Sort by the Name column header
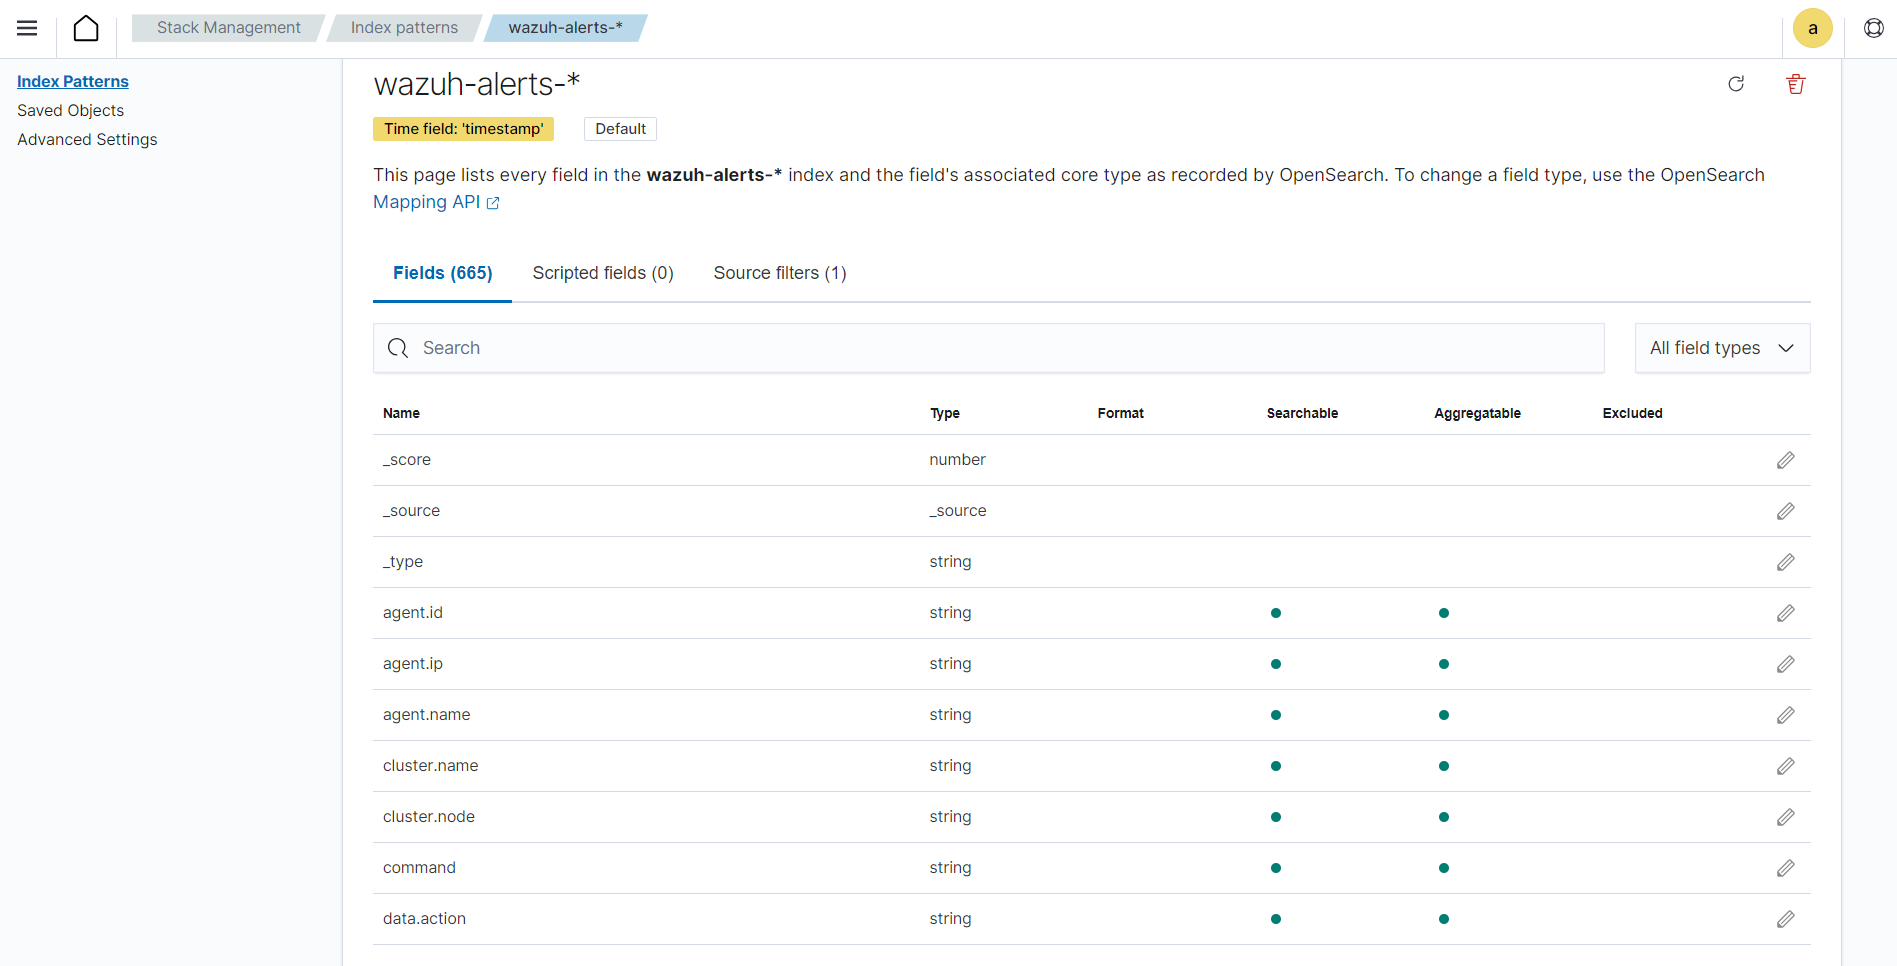The width and height of the screenshot is (1897, 966). coord(401,413)
